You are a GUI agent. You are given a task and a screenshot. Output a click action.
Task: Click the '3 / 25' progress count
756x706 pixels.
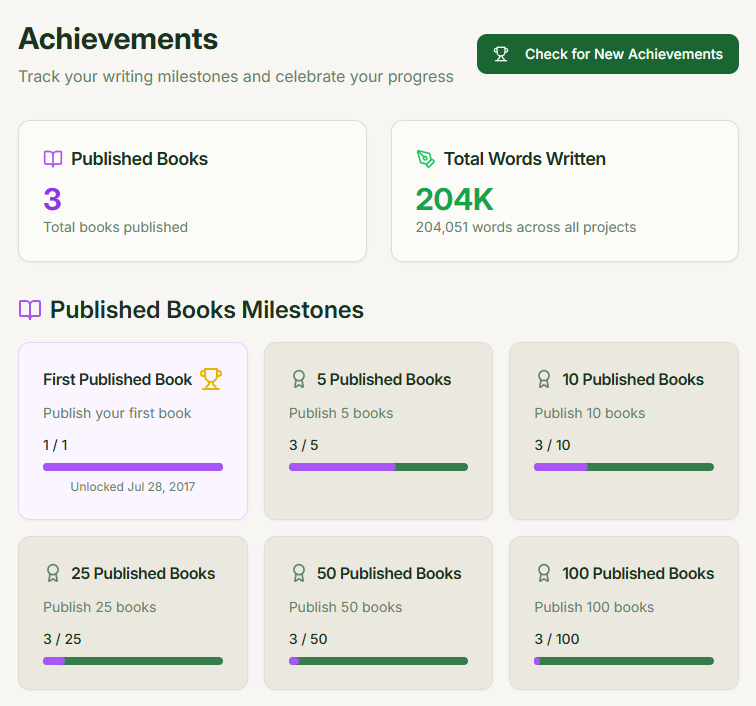62,639
